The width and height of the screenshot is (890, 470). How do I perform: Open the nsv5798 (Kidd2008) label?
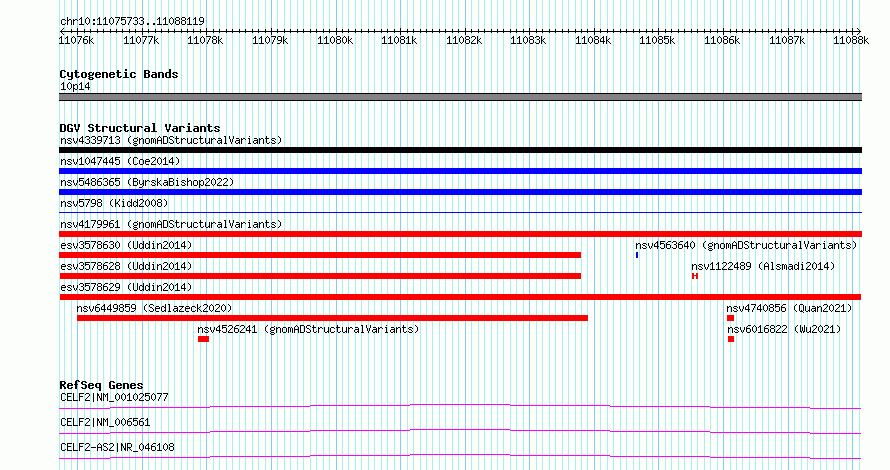(114, 203)
